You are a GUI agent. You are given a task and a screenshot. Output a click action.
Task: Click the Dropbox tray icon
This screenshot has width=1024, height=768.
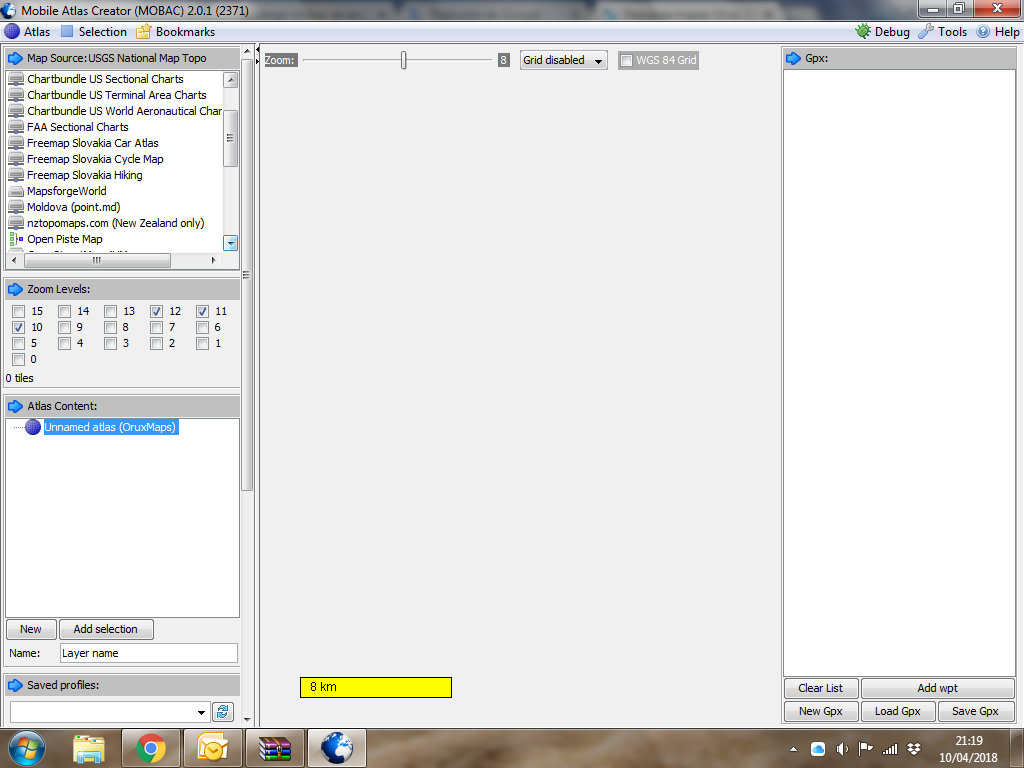pos(914,748)
